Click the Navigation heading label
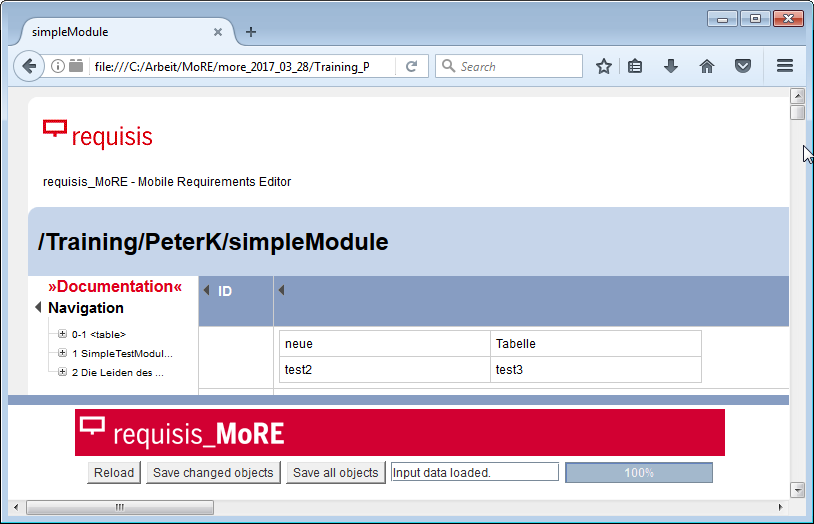The image size is (814, 524). click(x=86, y=308)
